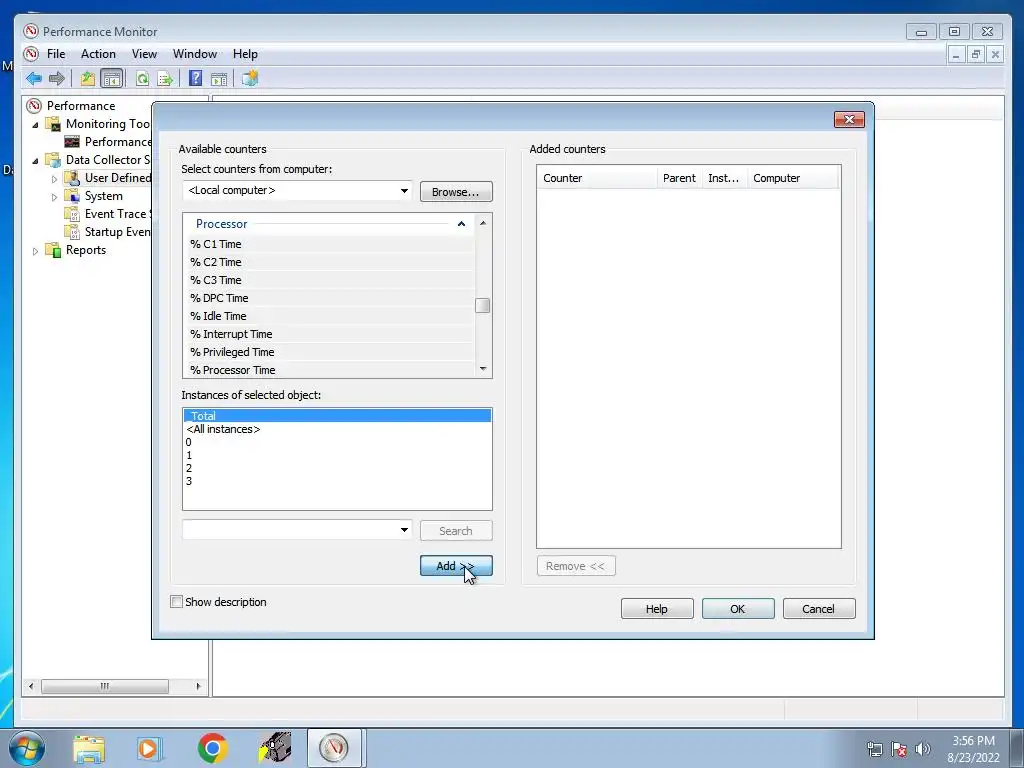Click the Action Center flag tray icon

899,749
